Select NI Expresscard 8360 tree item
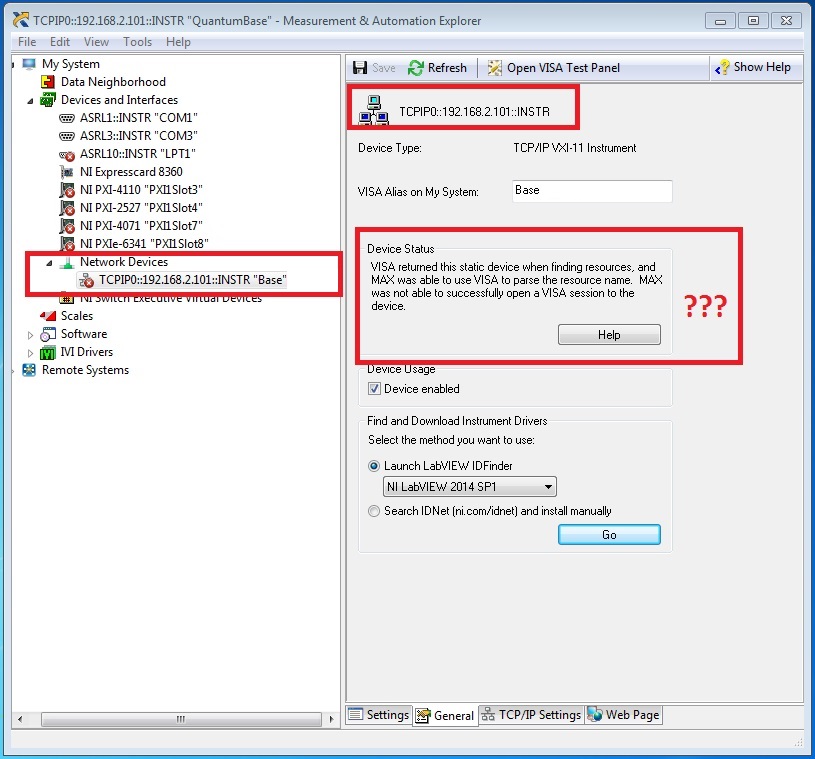 click(x=131, y=172)
